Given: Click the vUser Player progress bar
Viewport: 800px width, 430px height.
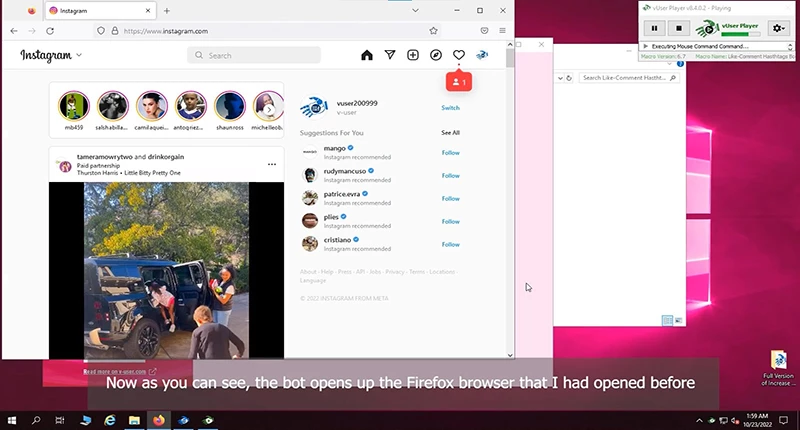Looking at the screenshot, I should point(740,34).
